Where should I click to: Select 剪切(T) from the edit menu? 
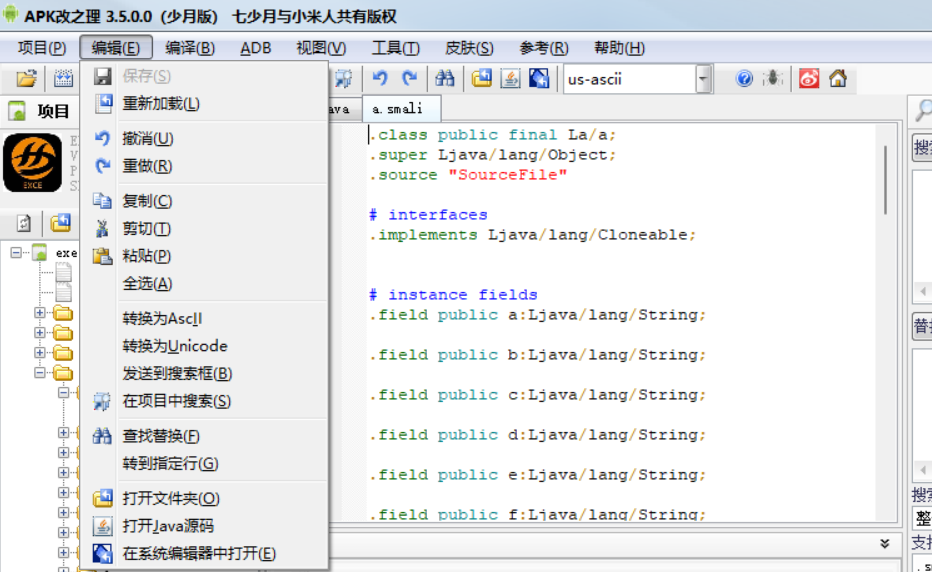pyautogui.click(x=204, y=228)
